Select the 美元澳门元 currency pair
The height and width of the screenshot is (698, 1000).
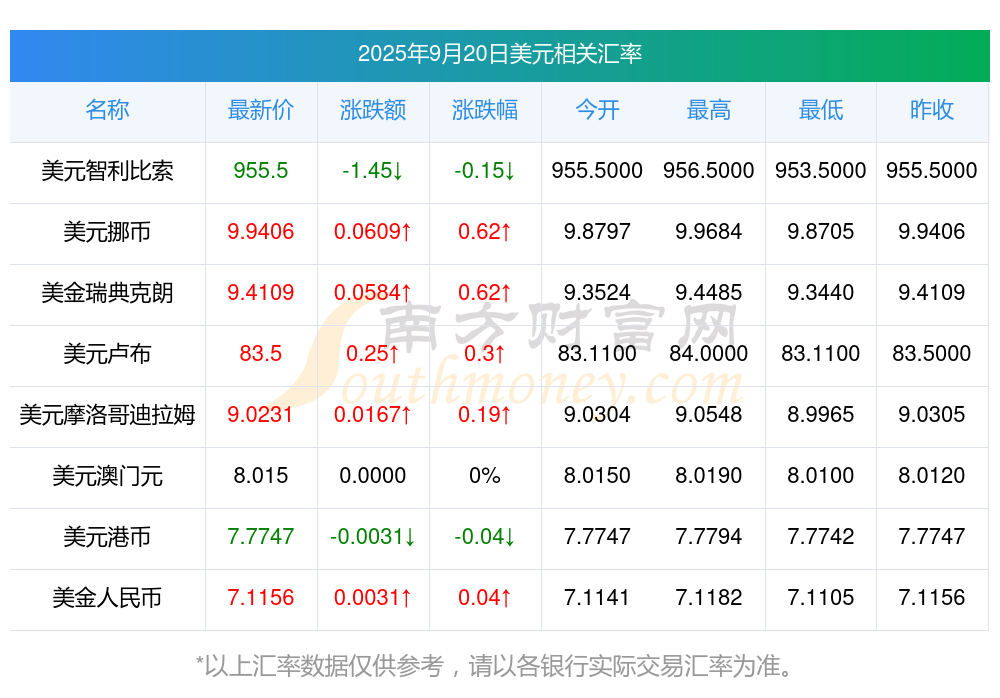coord(107,476)
